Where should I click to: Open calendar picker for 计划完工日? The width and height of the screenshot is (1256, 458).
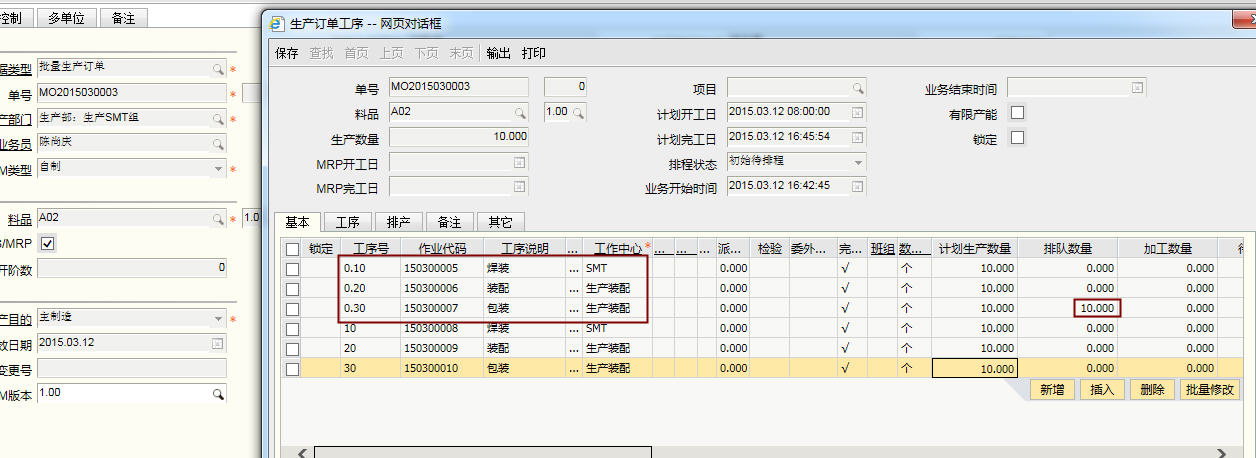(x=857, y=137)
